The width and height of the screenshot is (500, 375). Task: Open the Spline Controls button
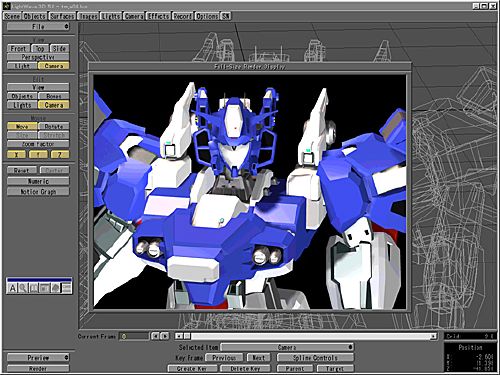(315, 358)
